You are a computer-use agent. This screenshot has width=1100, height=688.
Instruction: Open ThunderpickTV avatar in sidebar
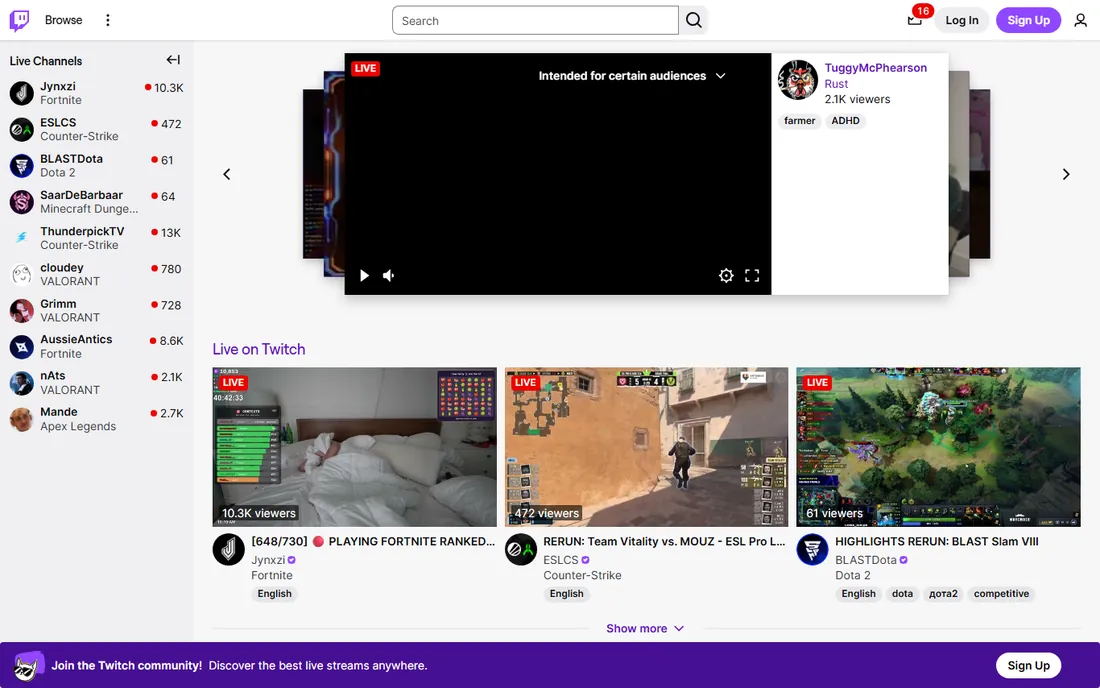tap(22, 238)
